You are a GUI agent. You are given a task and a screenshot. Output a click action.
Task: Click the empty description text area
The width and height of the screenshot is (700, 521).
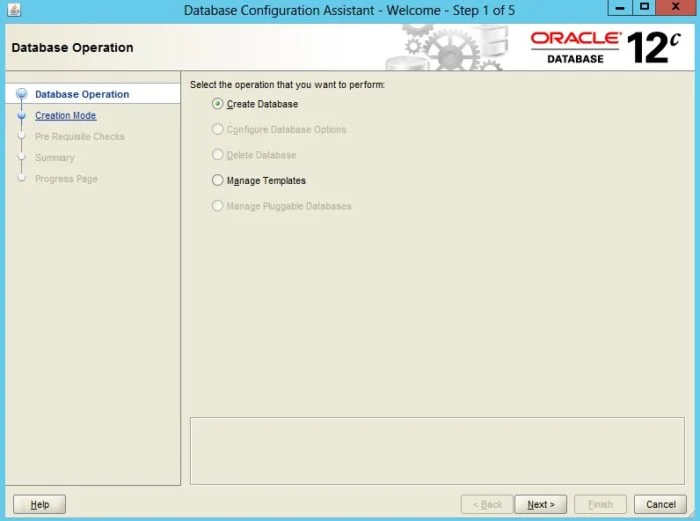tap(437, 451)
